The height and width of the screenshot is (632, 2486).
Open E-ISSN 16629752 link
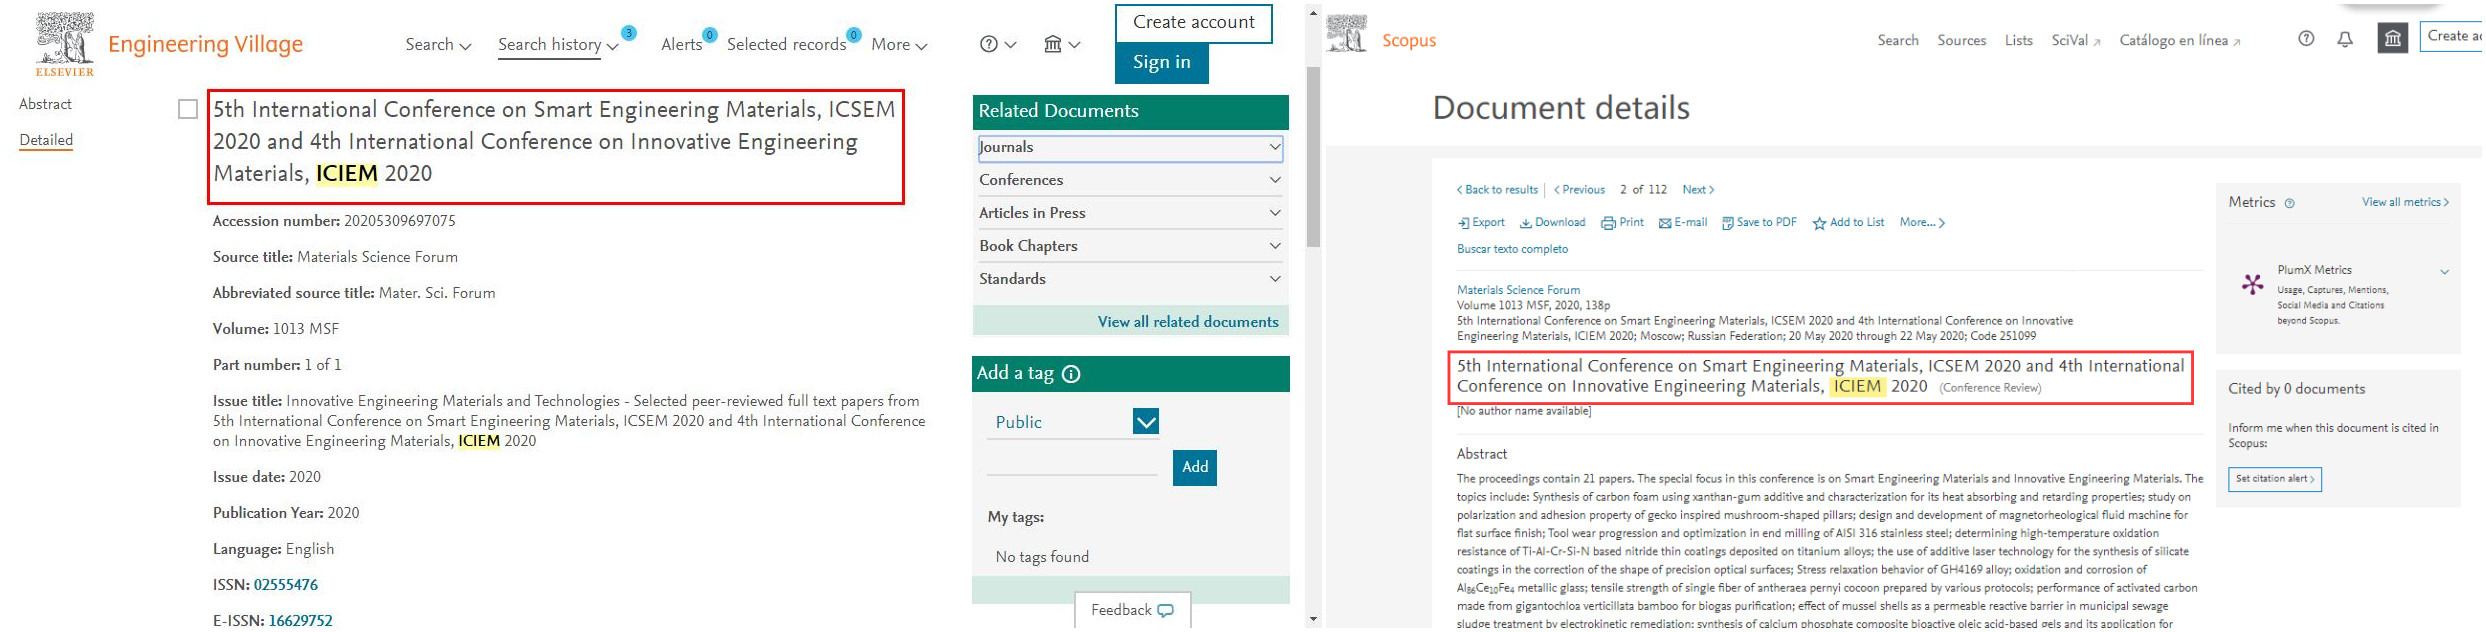coord(300,621)
